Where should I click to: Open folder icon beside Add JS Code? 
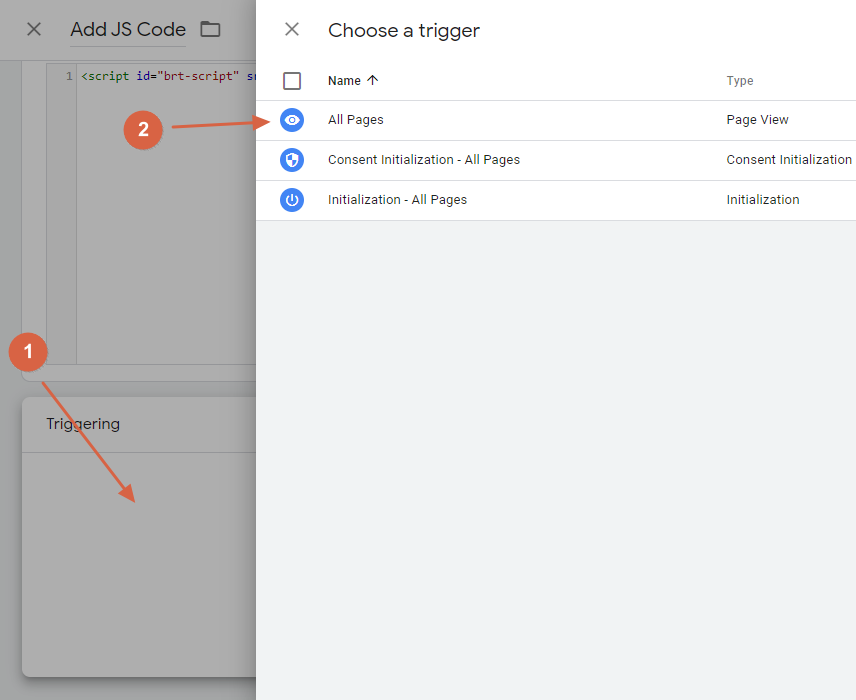coord(210,29)
